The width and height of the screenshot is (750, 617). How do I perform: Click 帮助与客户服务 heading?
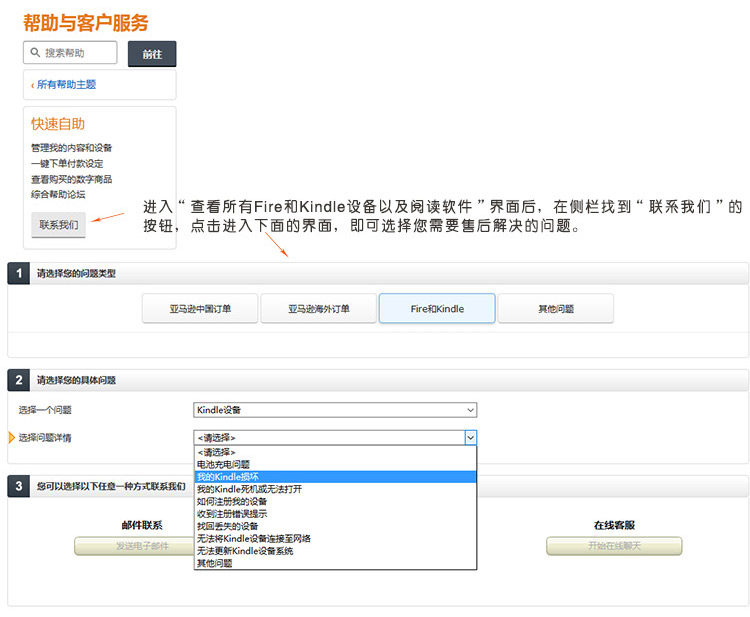(x=86, y=22)
